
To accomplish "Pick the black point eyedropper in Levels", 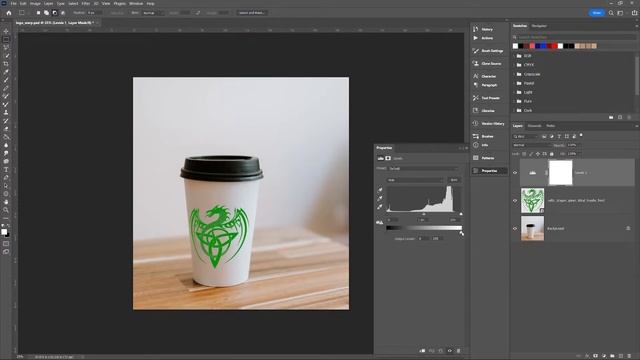I will point(380,190).
